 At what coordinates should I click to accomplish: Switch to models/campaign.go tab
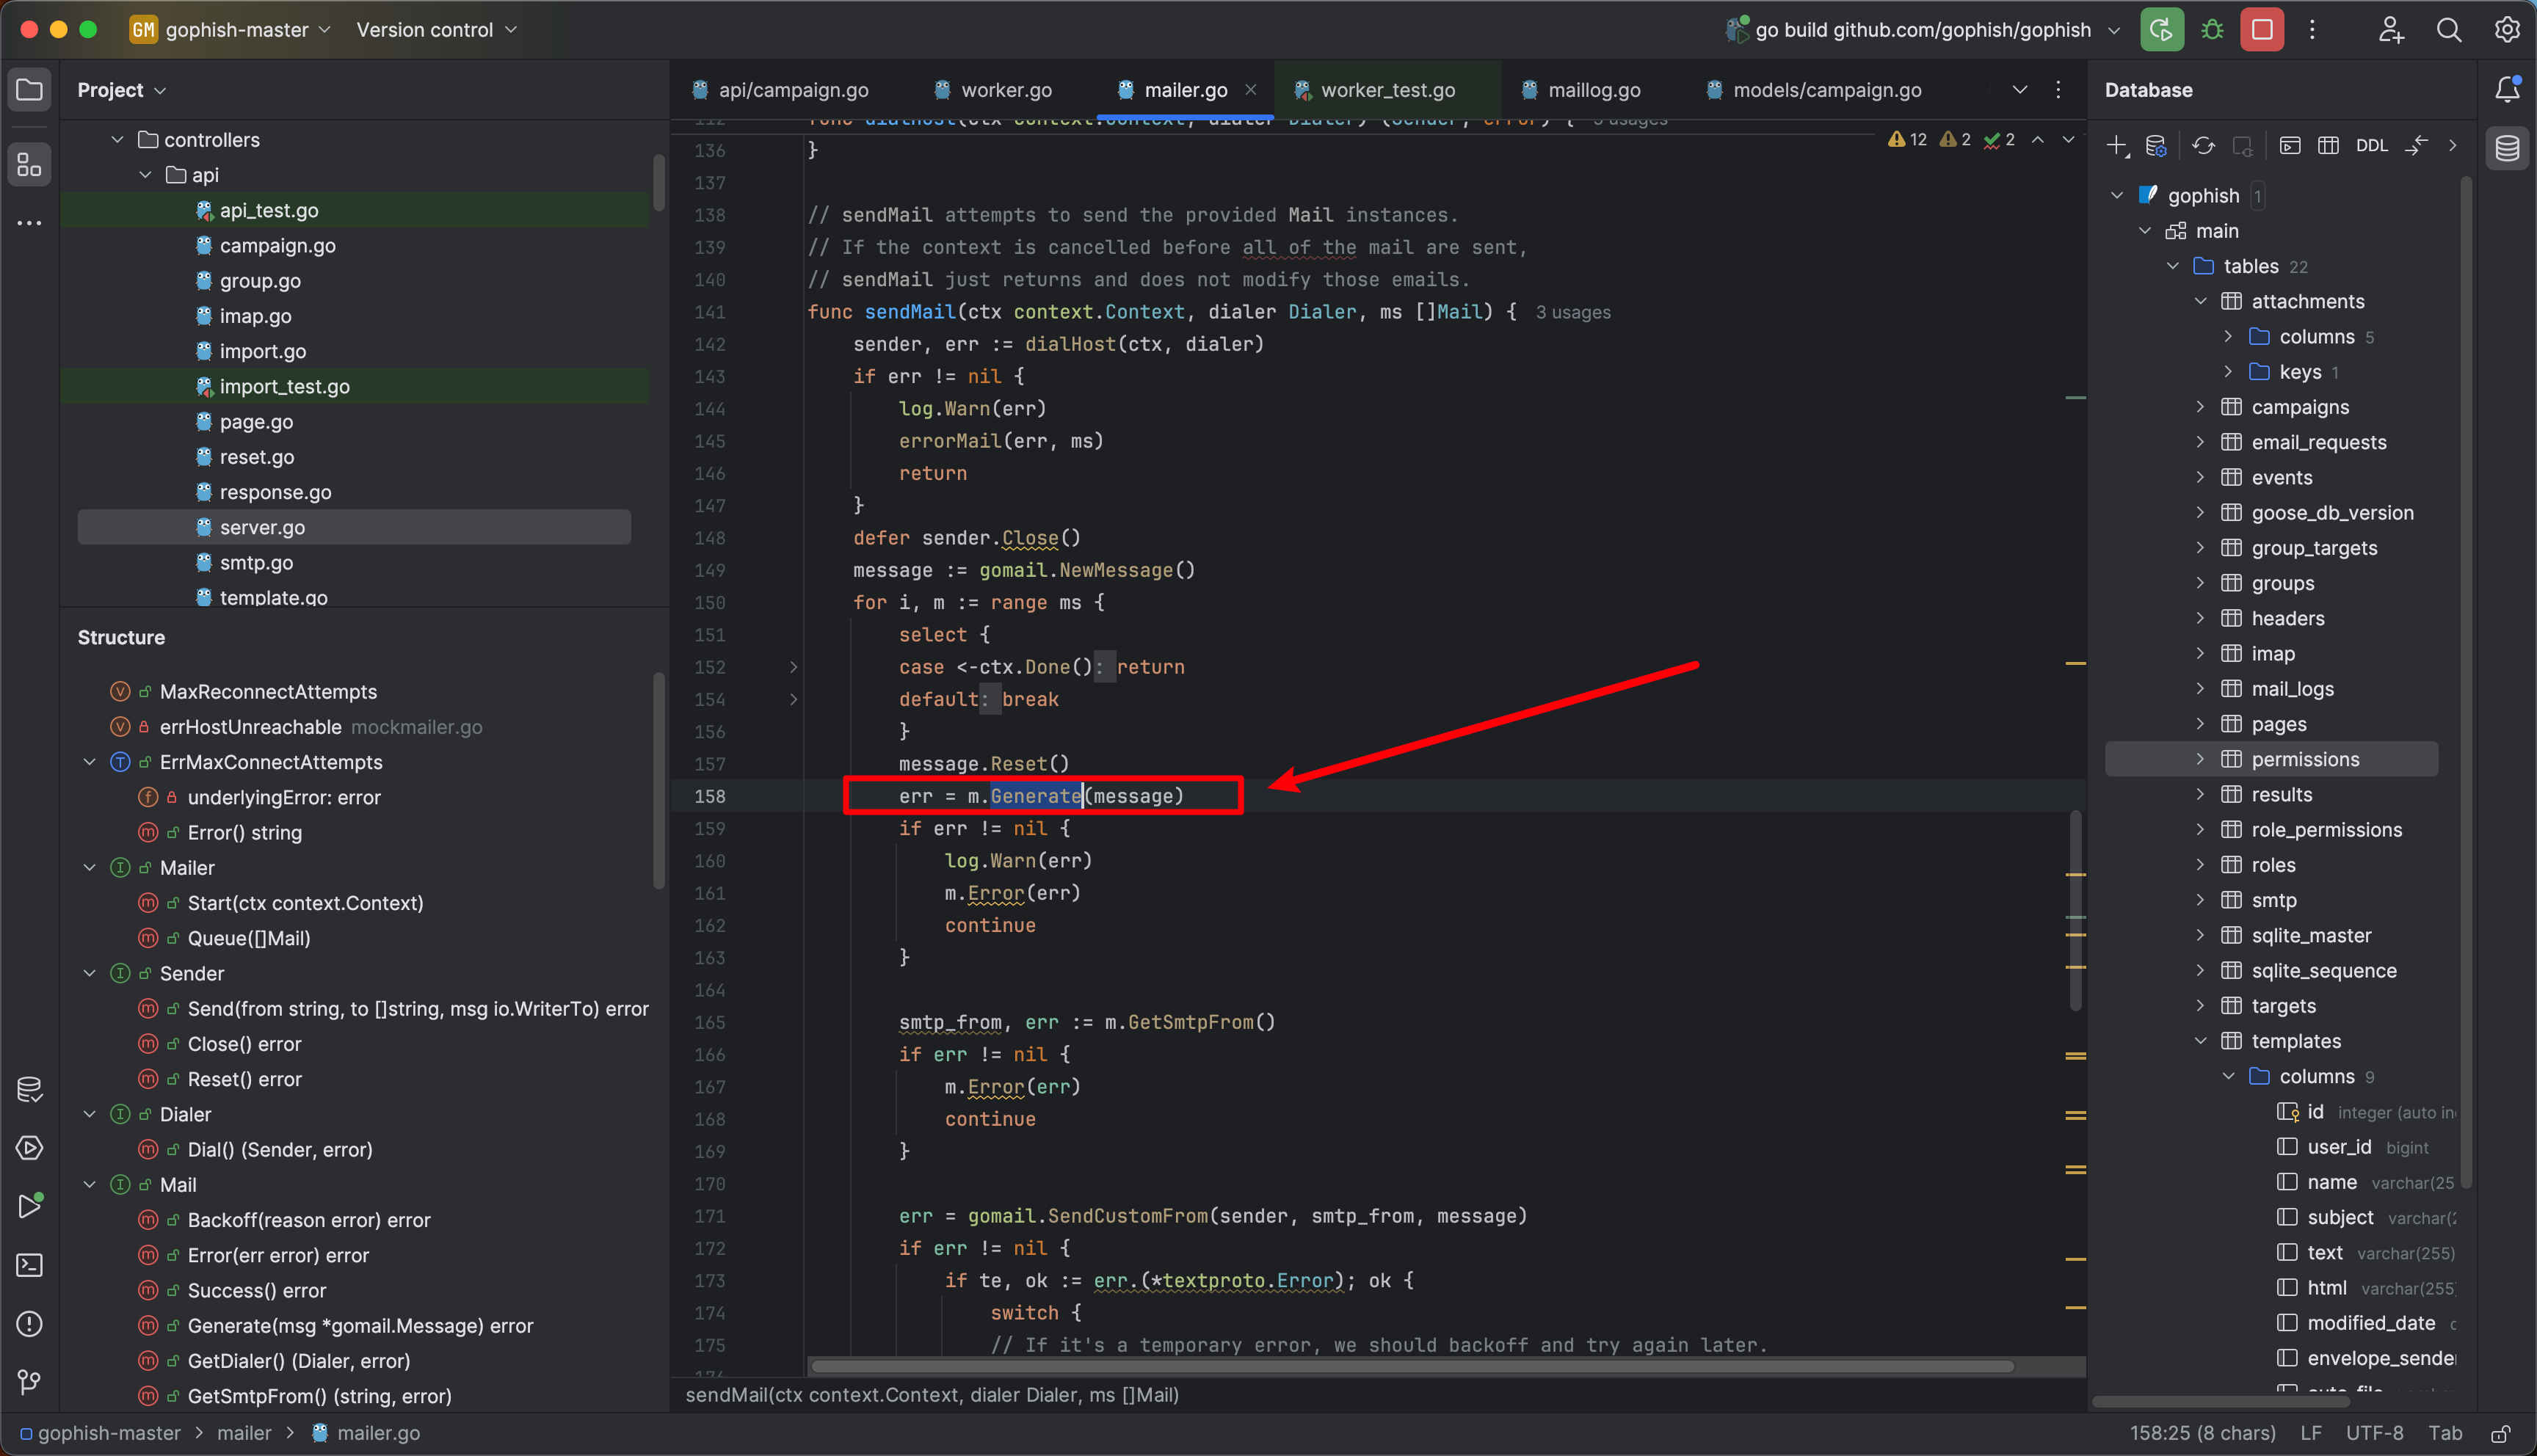pyautogui.click(x=1813, y=90)
